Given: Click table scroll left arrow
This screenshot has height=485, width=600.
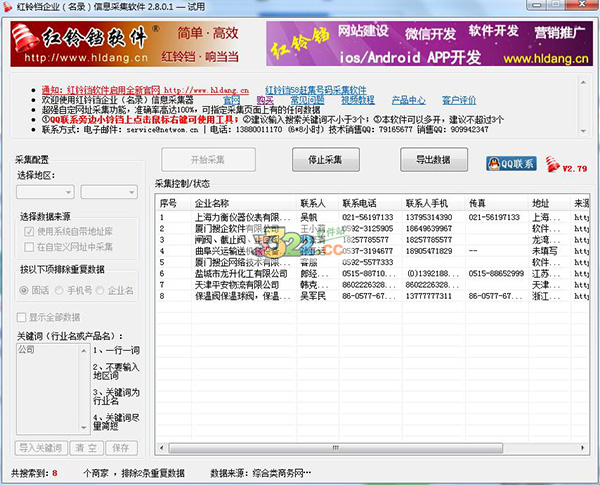Looking at the screenshot, I should click(161, 447).
